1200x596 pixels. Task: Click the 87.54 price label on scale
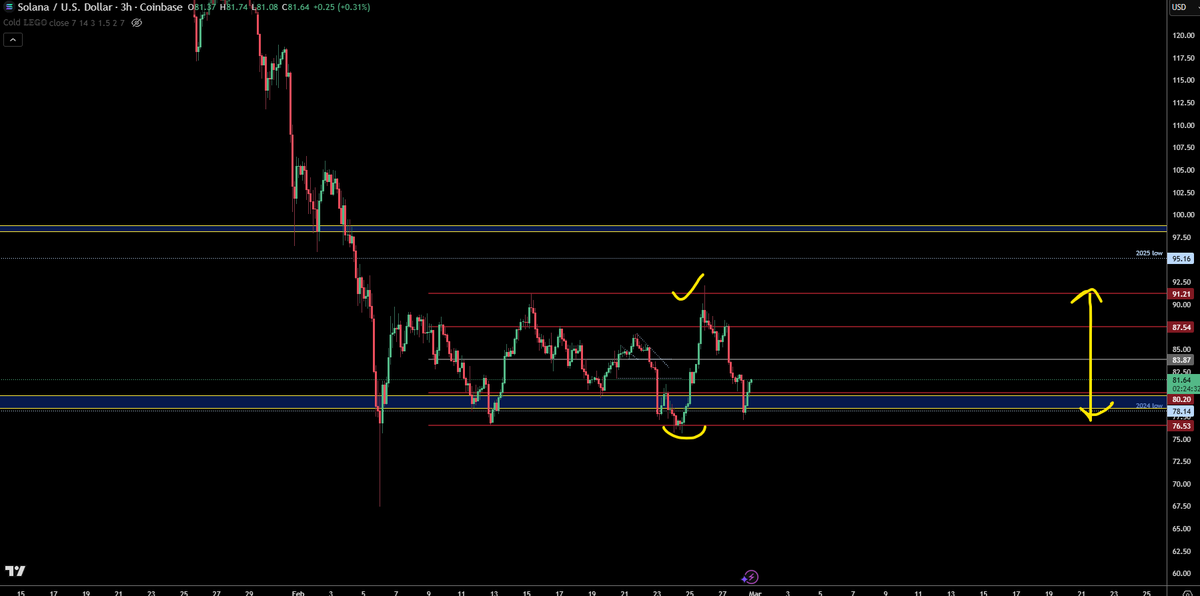tap(1180, 327)
